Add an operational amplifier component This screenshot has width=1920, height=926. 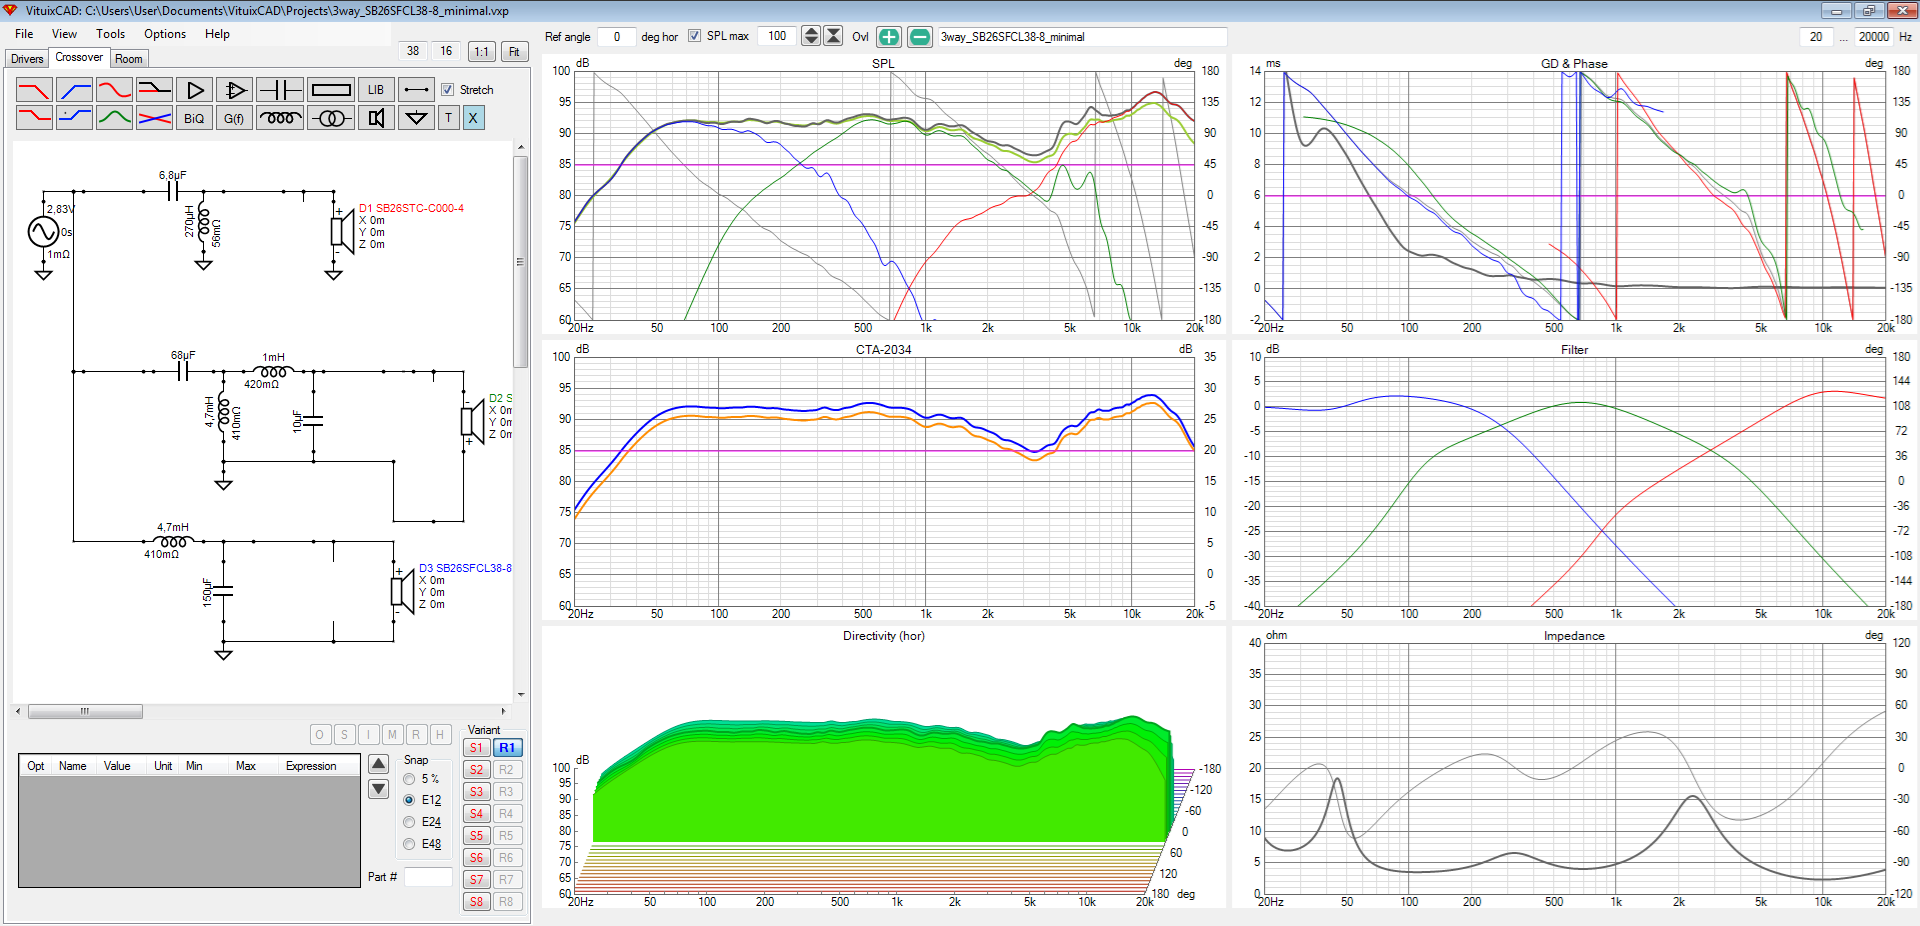234,90
